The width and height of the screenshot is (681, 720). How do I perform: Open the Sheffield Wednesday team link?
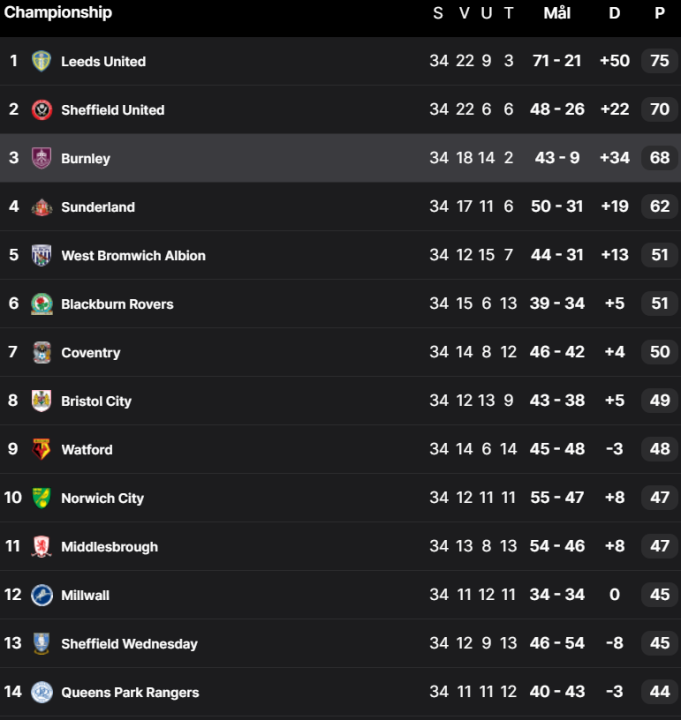129,644
